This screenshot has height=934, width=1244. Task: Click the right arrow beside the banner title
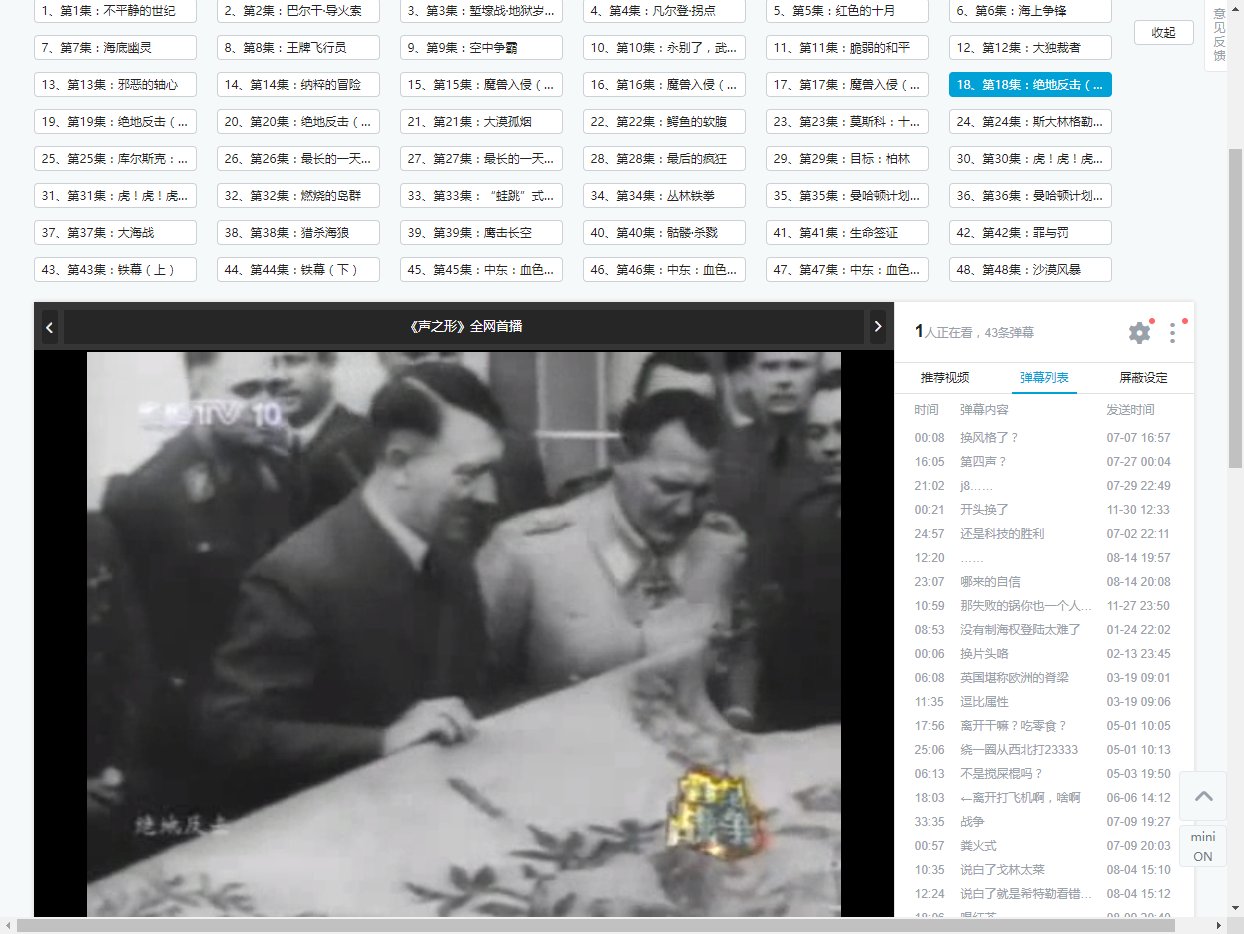[x=878, y=327]
